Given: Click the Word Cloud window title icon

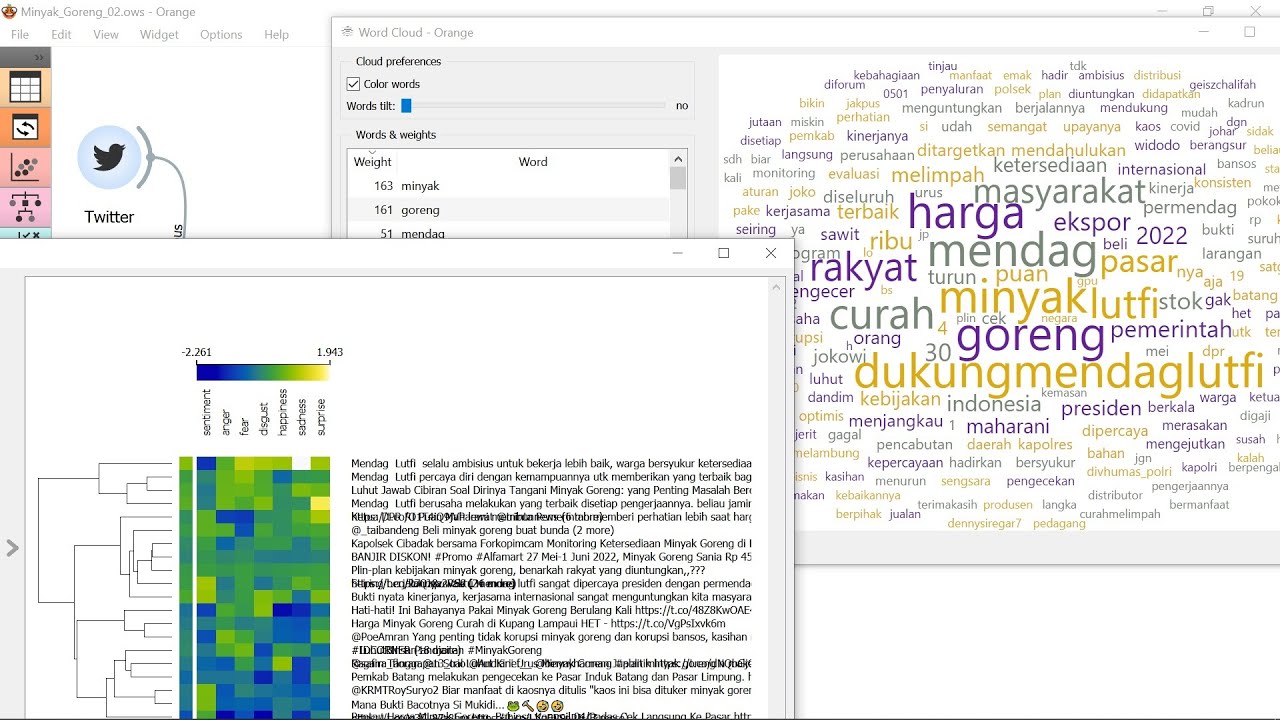Looking at the screenshot, I should [x=348, y=32].
